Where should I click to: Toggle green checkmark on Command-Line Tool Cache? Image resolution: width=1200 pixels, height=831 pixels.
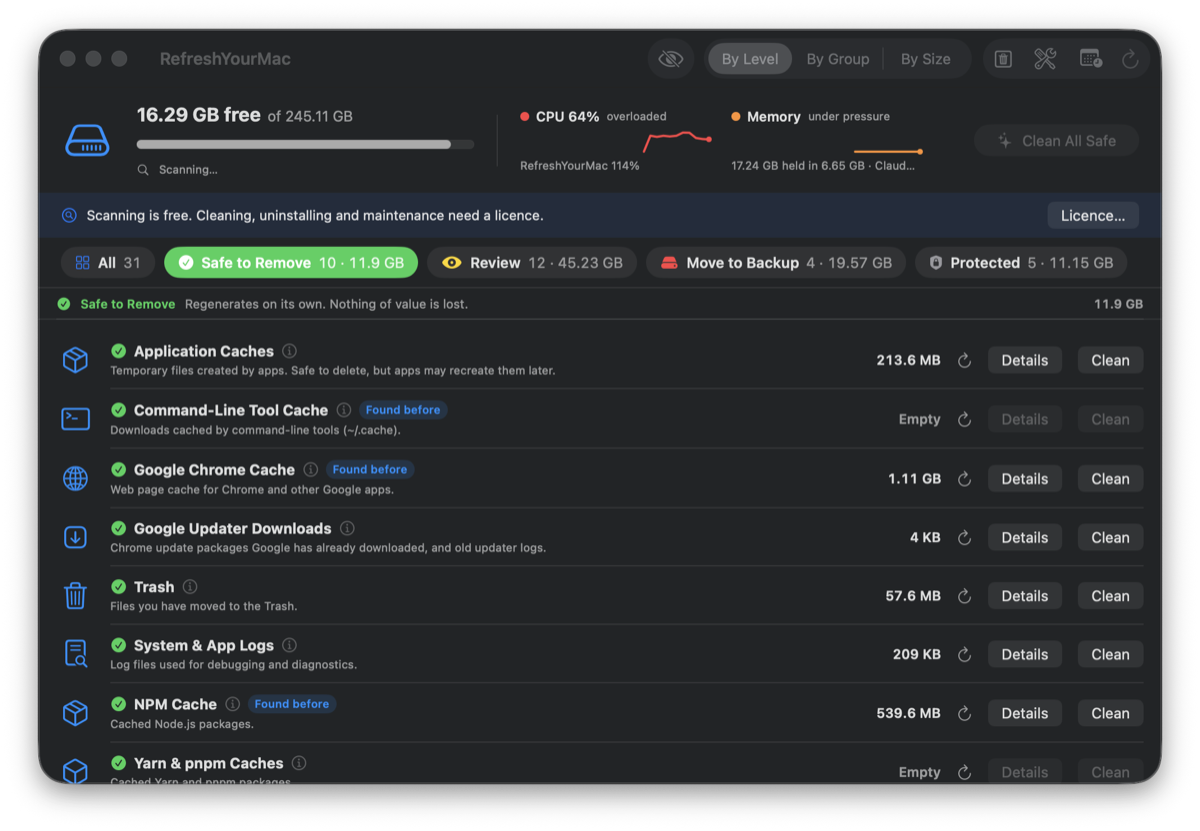tap(118, 410)
